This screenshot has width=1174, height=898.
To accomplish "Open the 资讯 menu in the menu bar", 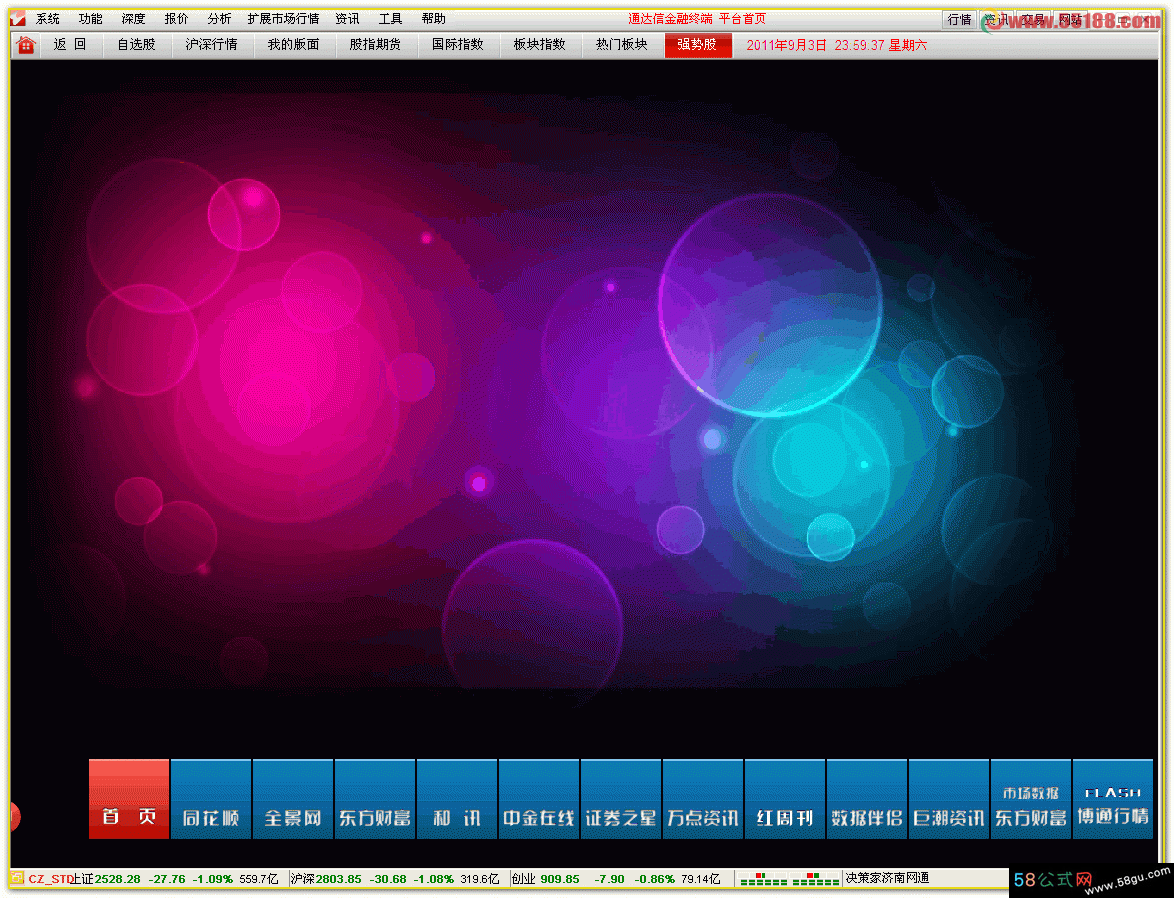I will [347, 19].
